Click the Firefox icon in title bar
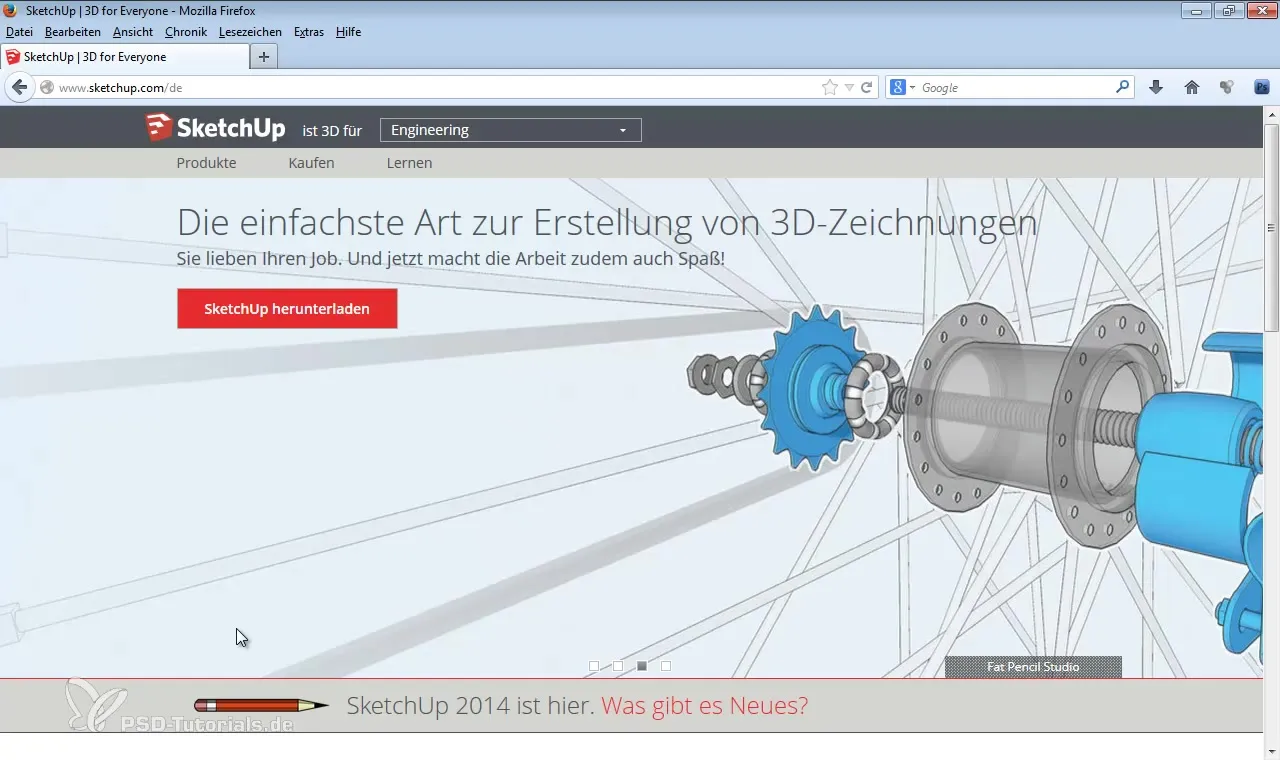1280x760 pixels. click(x=11, y=11)
